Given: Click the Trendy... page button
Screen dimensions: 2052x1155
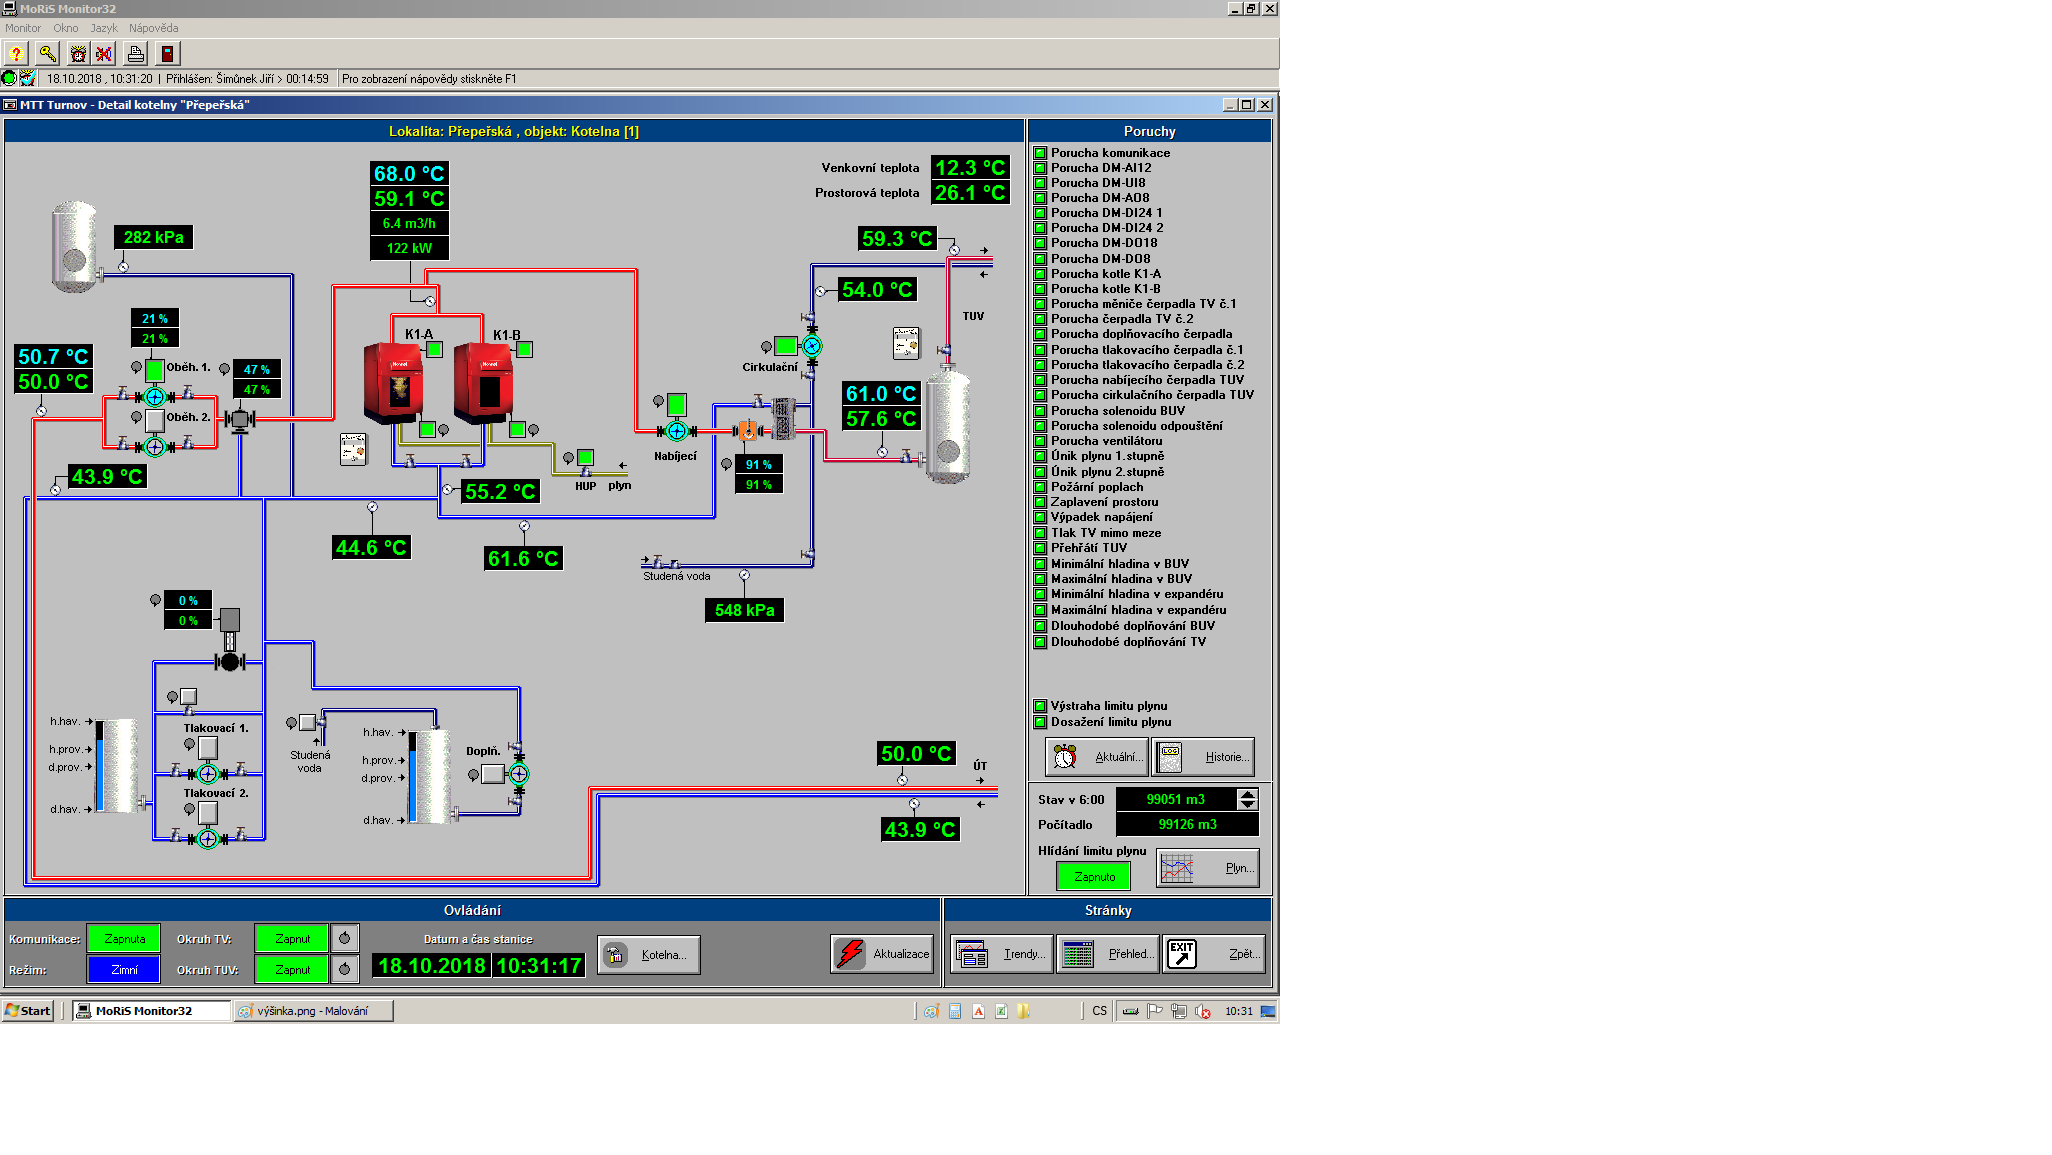Looking at the screenshot, I should [x=1002, y=954].
